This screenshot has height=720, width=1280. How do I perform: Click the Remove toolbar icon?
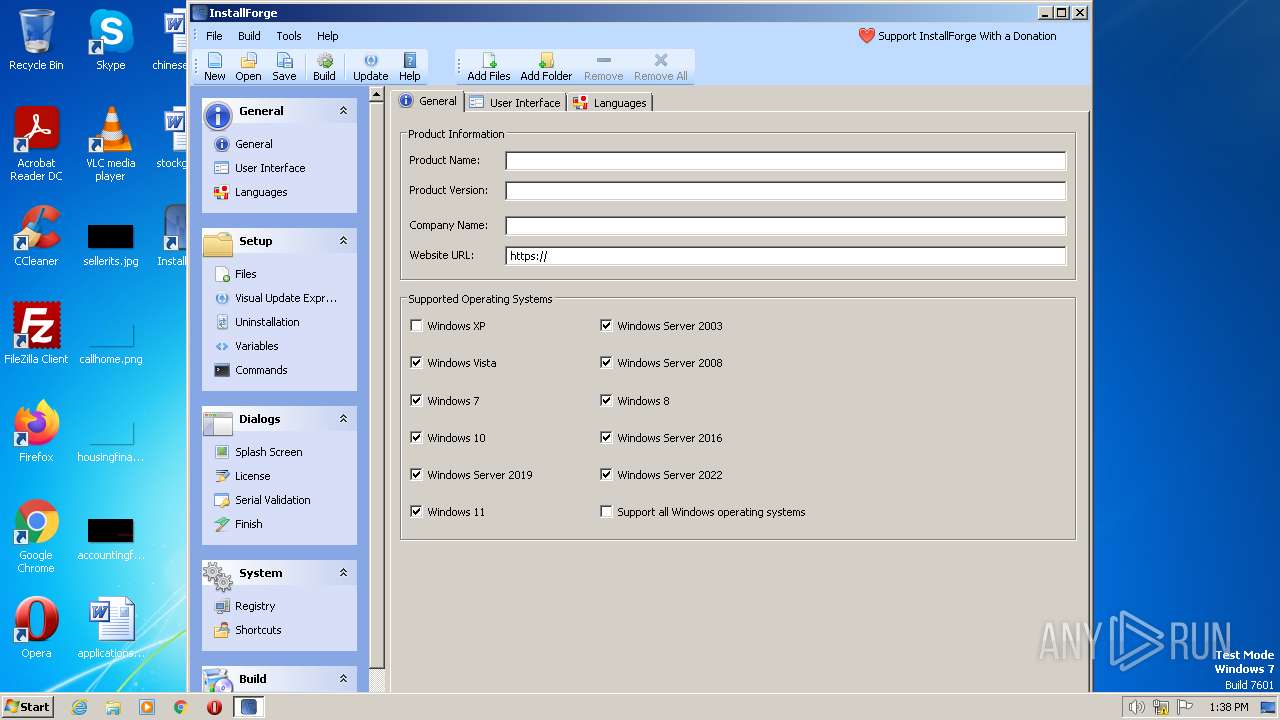point(603,67)
